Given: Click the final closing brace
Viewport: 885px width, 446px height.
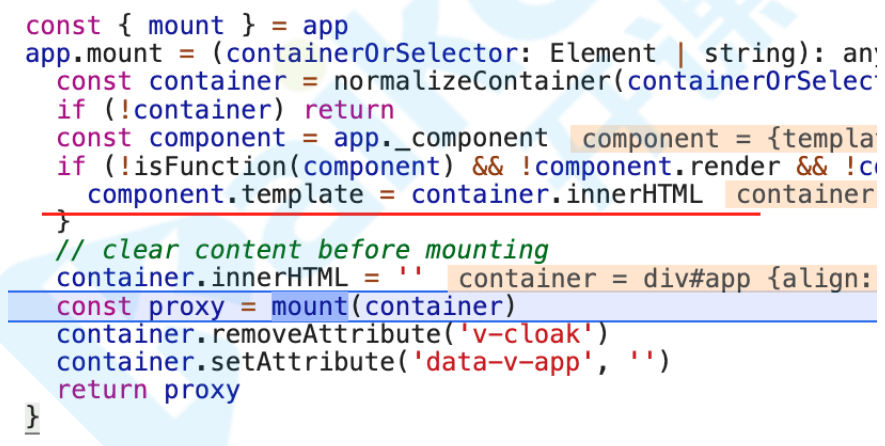Looking at the screenshot, I should (32, 419).
